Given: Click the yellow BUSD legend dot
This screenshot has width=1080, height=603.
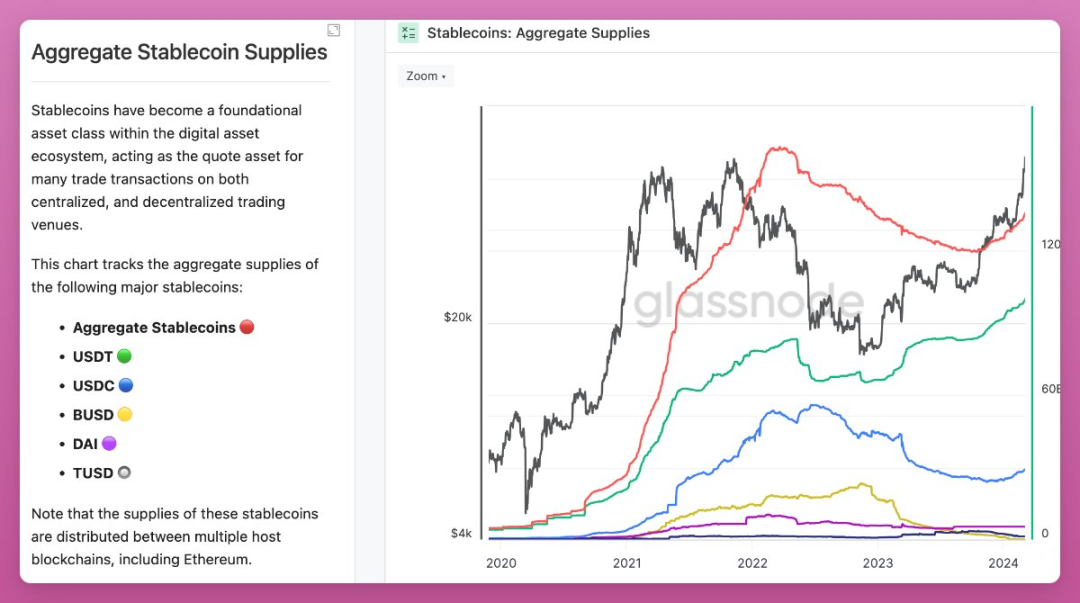Looking at the screenshot, I should click(x=125, y=414).
